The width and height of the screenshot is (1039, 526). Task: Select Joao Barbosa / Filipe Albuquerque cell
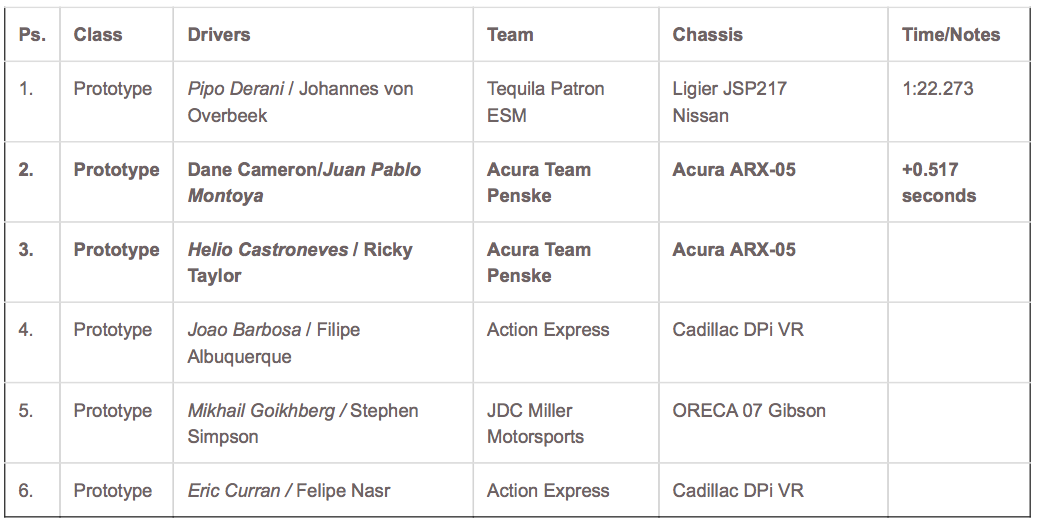273,343
